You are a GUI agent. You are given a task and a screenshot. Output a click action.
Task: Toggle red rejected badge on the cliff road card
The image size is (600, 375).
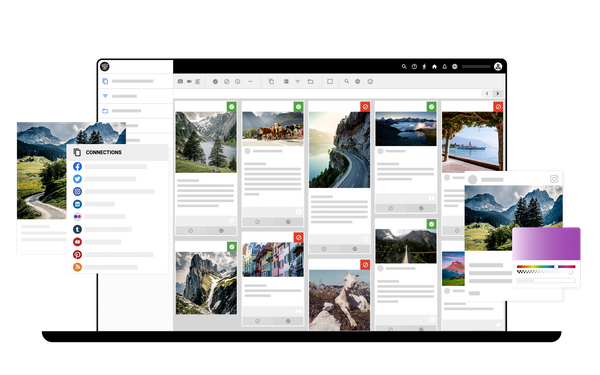[365, 107]
